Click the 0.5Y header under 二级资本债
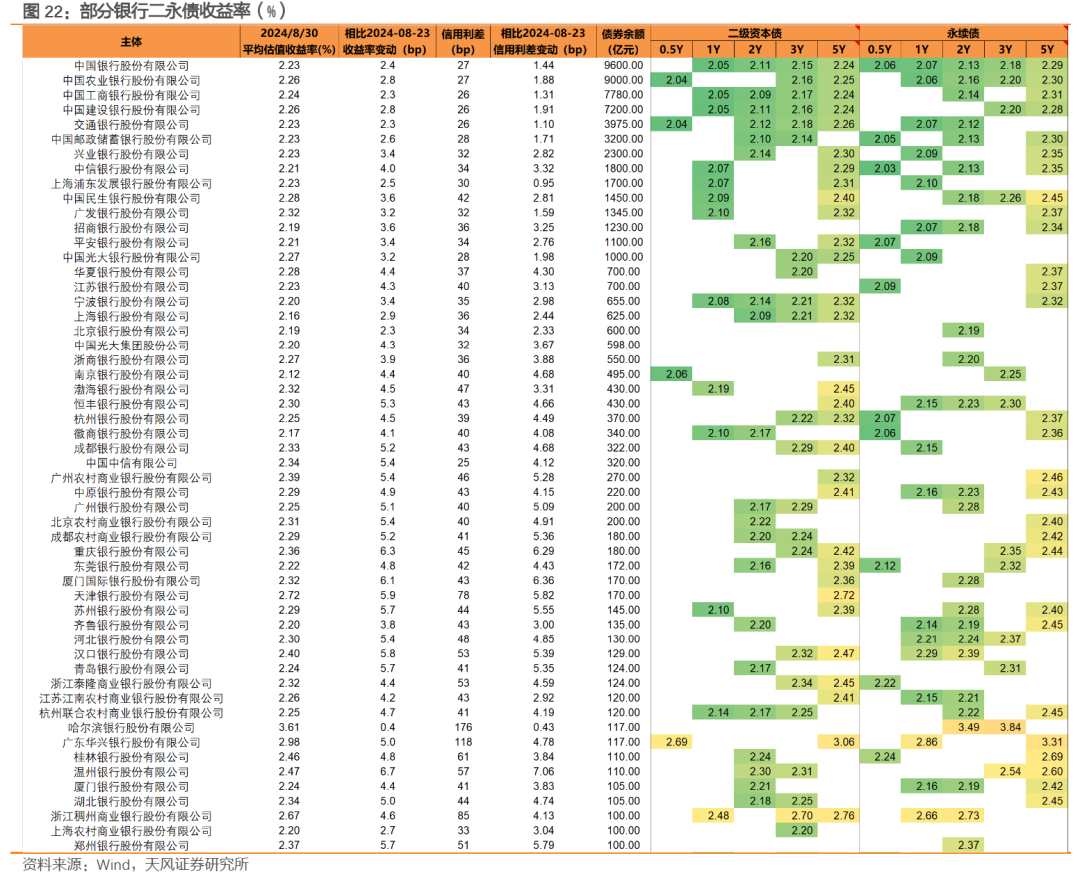The width and height of the screenshot is (1080, 881). tap(671, 50)
